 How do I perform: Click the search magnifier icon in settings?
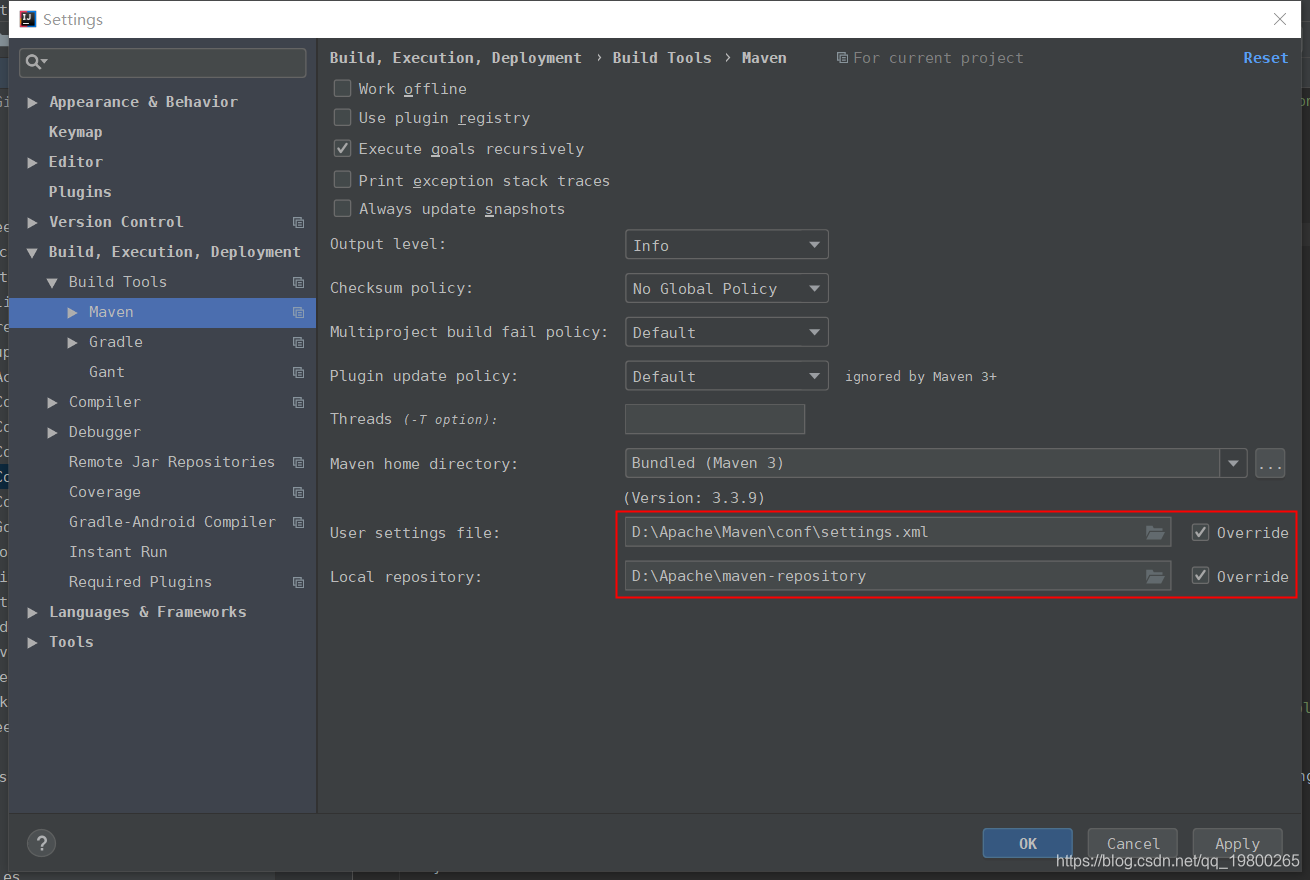[34, 62]
